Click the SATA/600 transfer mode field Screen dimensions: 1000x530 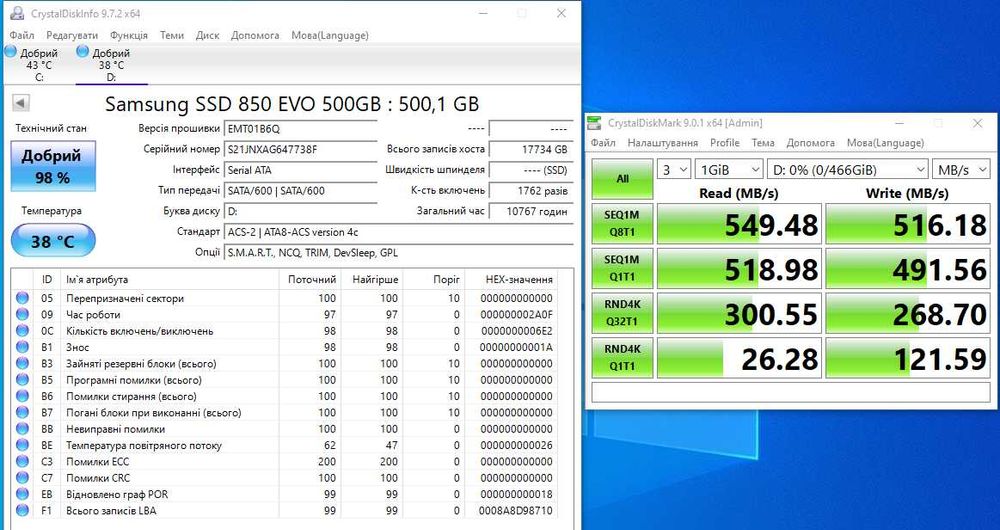(x=301, y=190)
